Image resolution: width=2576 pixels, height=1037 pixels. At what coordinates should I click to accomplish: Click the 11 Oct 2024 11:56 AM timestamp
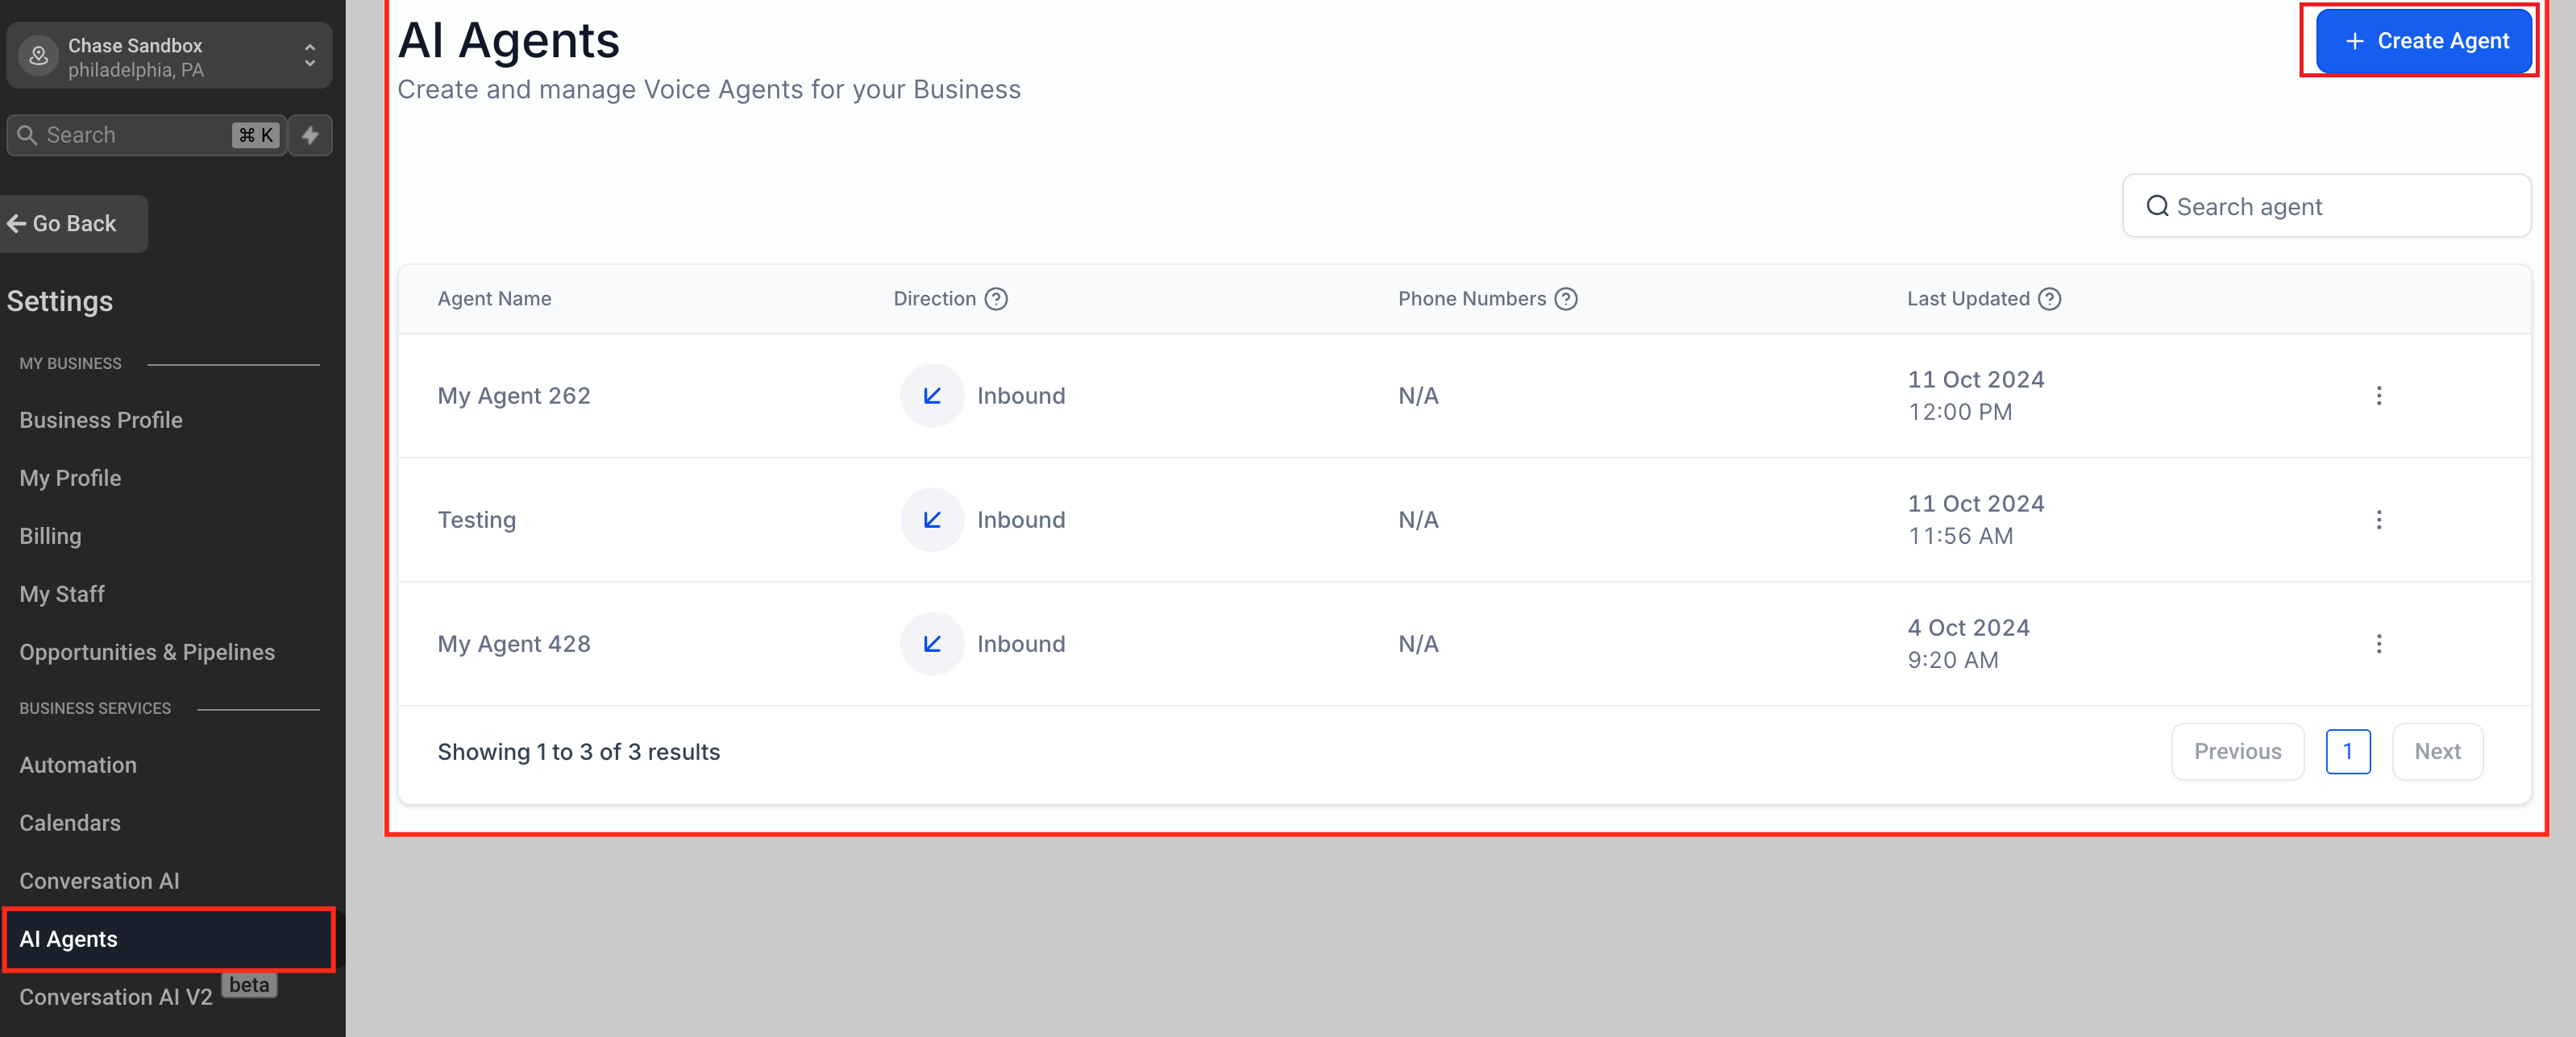[1975, 520]
